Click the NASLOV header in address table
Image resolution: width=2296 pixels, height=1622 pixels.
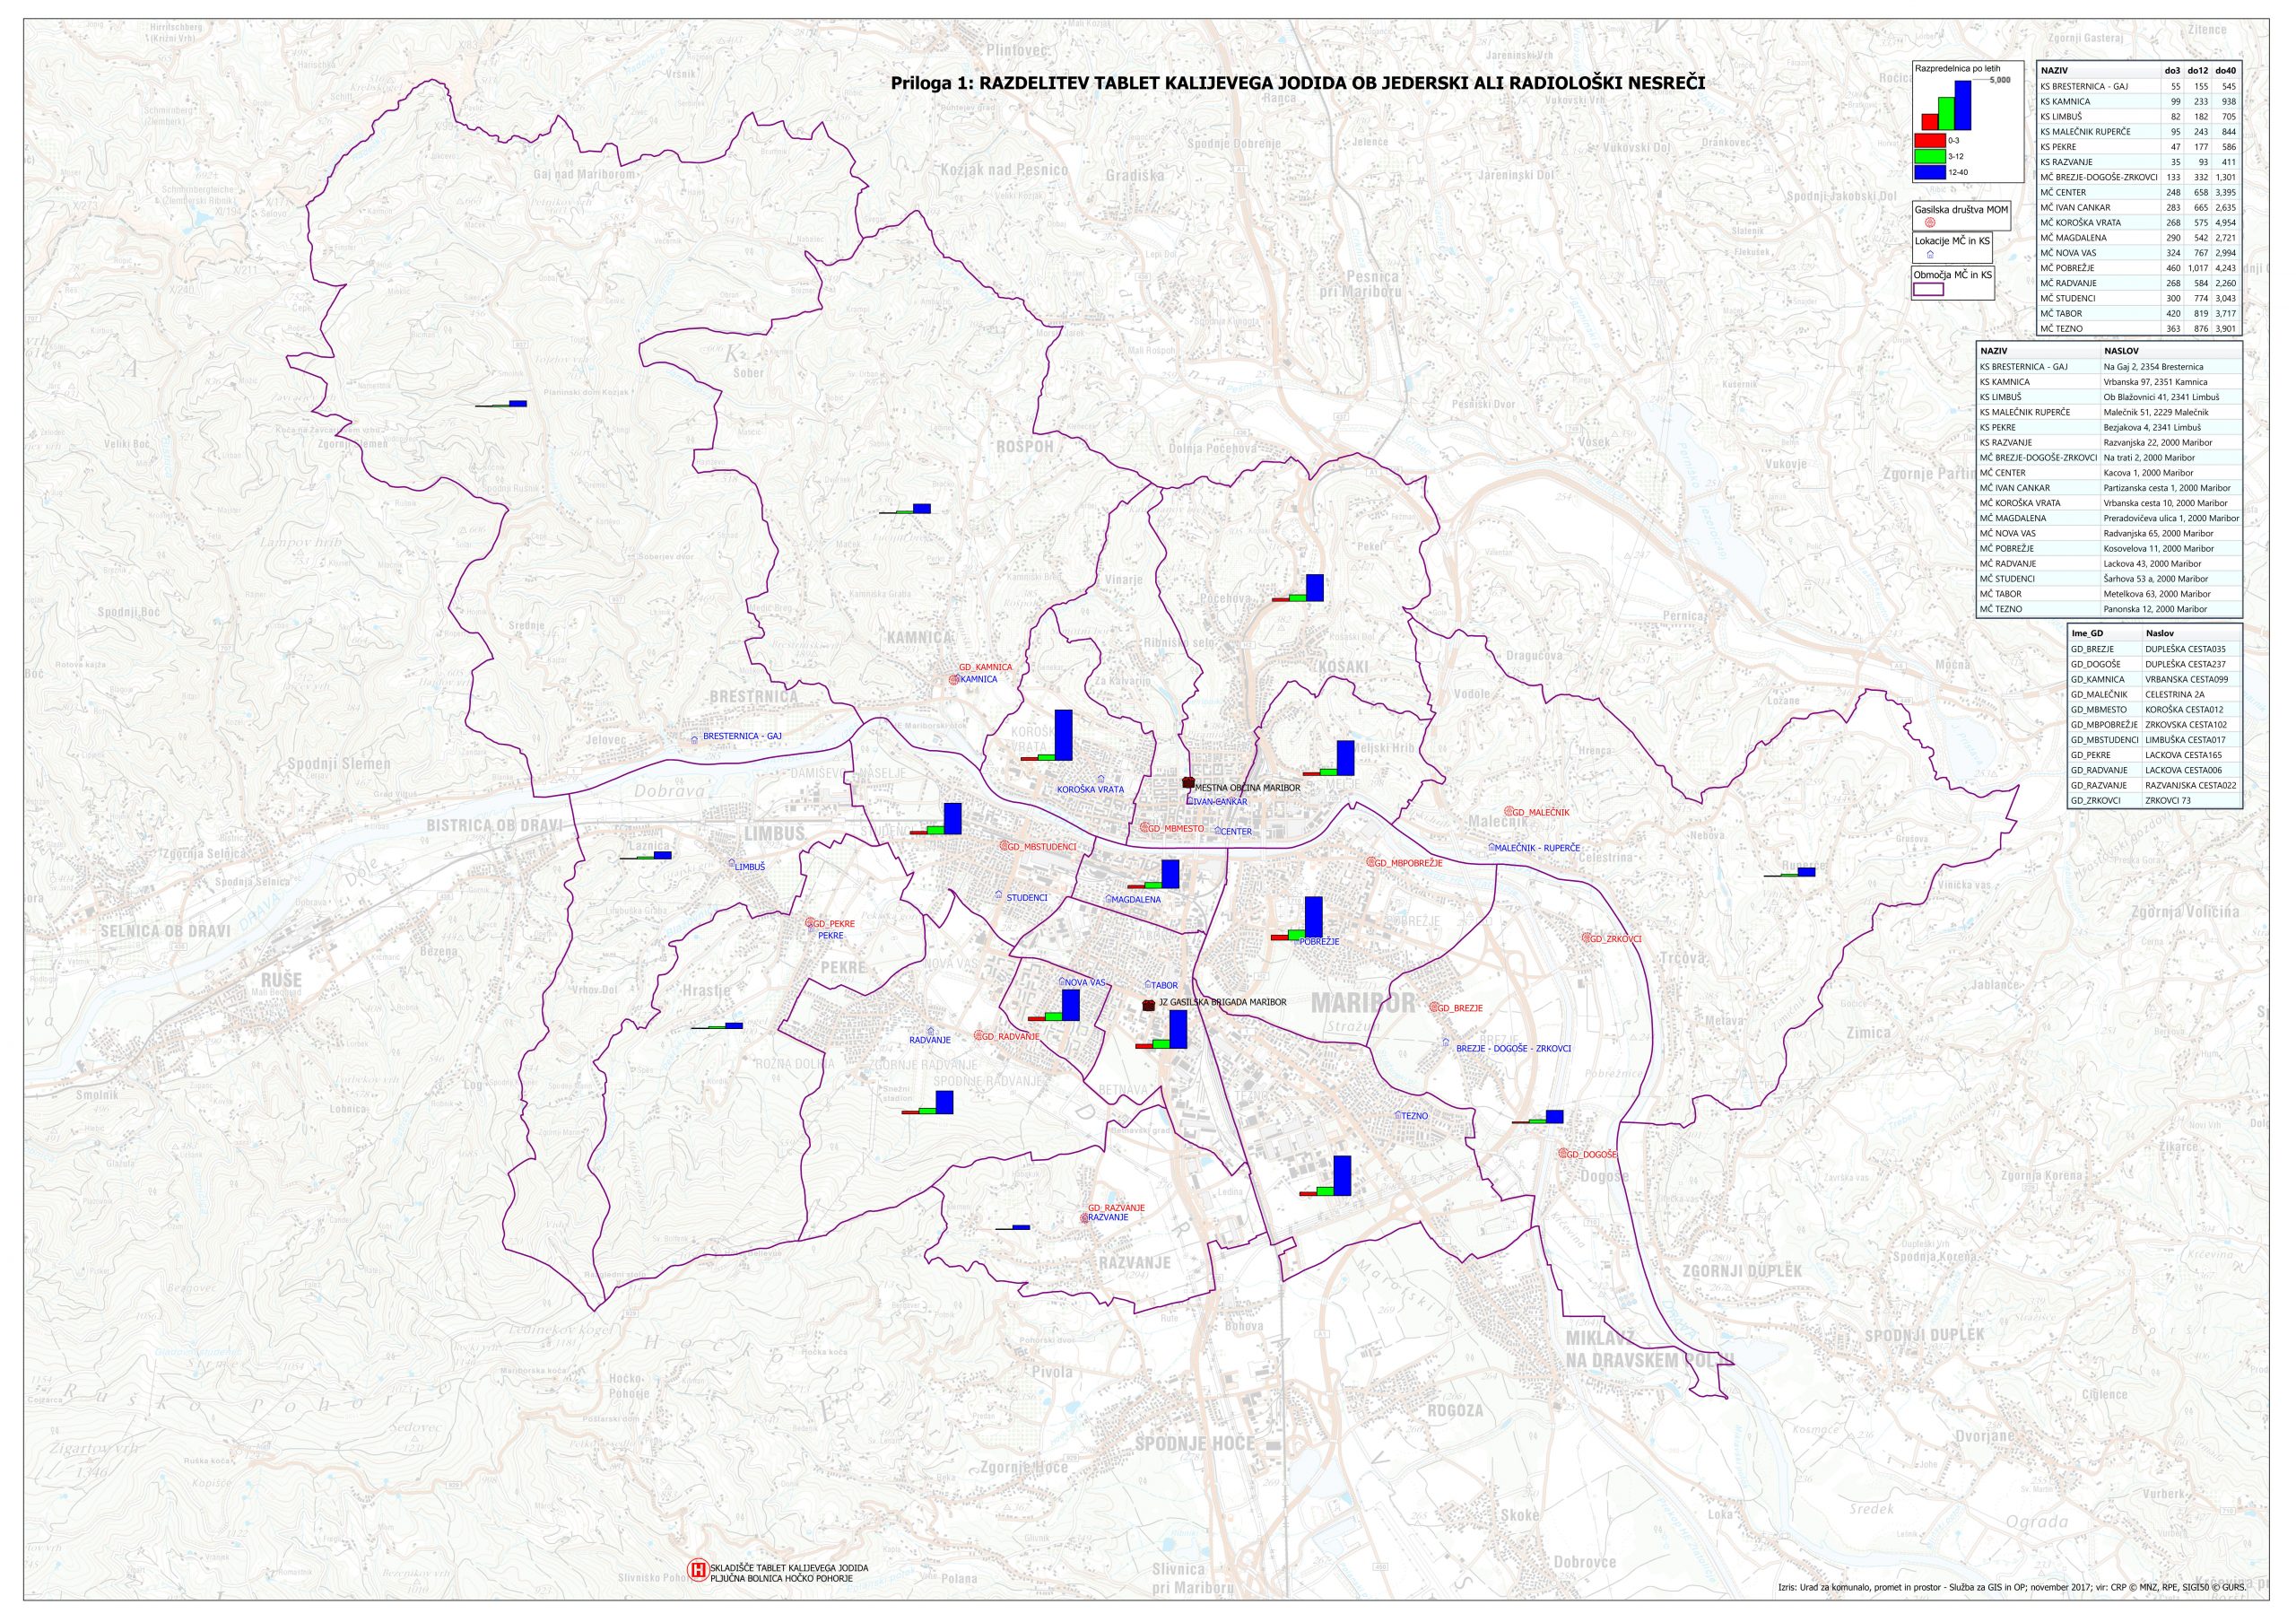pyautogui.click(x=2121, y=351)
